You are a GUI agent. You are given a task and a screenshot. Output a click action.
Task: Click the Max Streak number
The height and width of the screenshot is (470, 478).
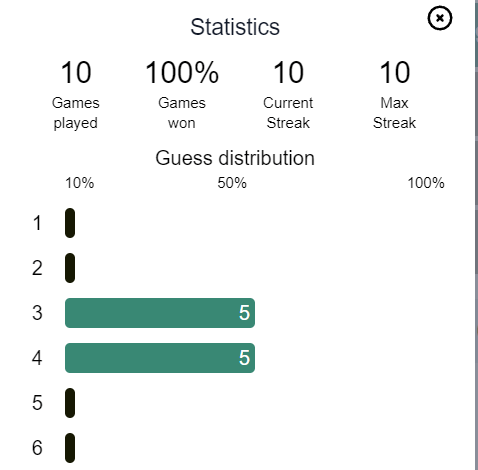tap(395, 72)
